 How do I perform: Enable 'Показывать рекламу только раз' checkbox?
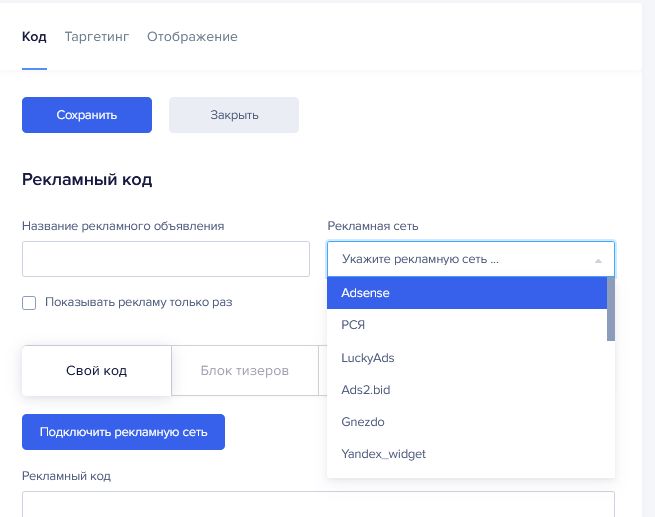pyautogui.click(x=29, y=303)
